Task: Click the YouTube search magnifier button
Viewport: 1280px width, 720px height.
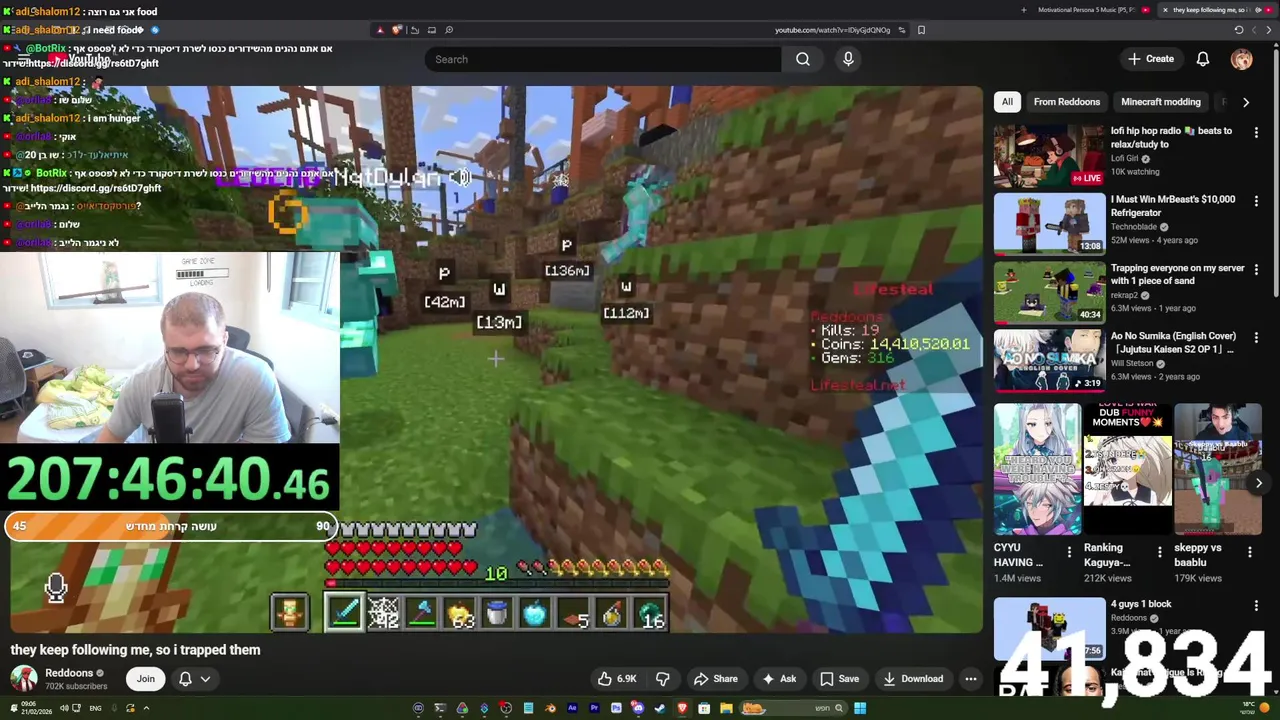Action: tap(803, 59)
